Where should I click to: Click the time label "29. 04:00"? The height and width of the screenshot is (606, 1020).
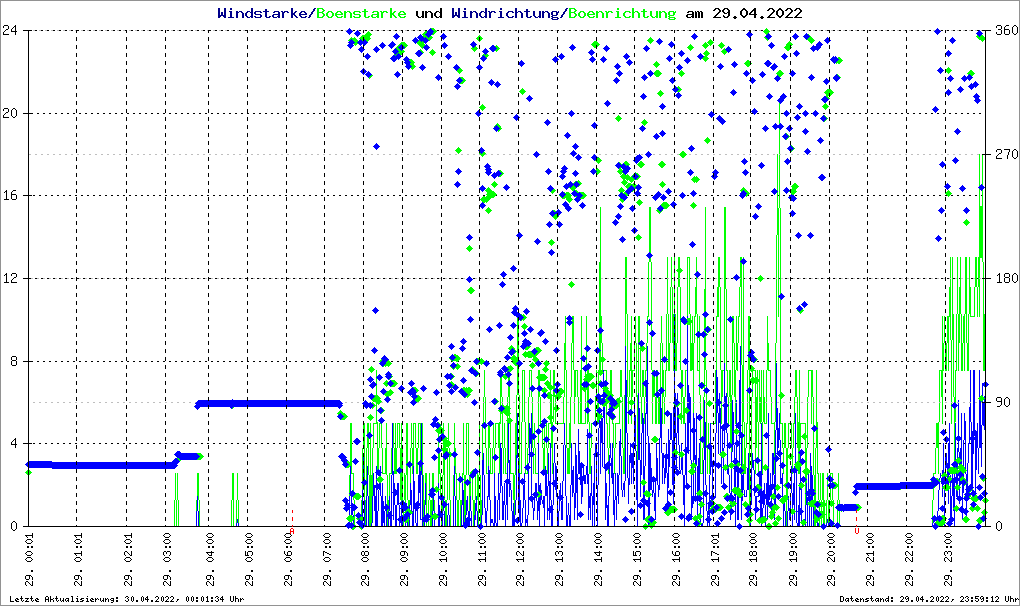click(x=209, y=560)
